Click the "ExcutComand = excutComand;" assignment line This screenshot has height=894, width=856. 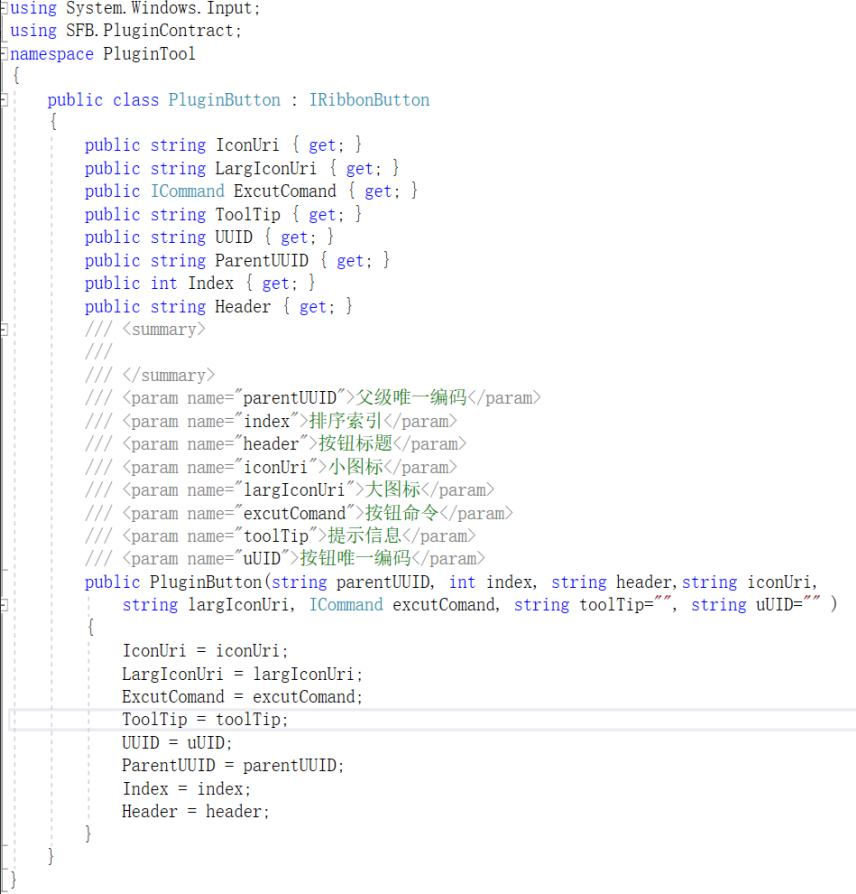tap(242, 697)
